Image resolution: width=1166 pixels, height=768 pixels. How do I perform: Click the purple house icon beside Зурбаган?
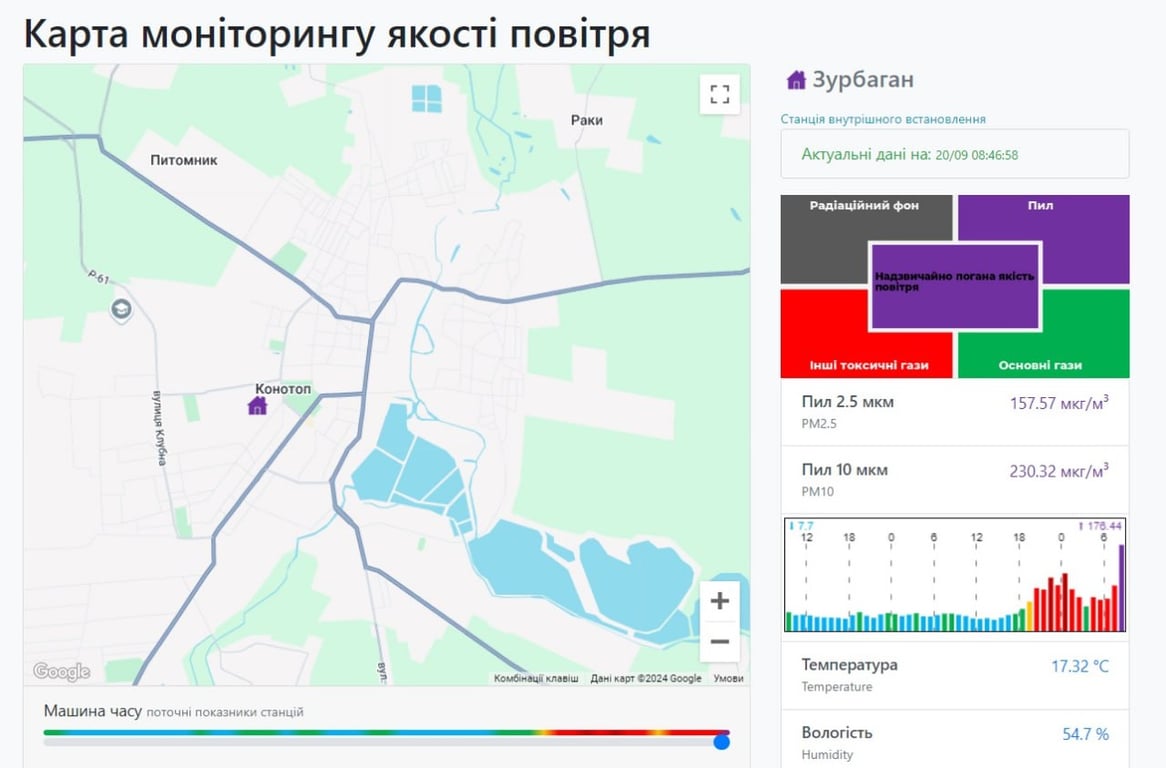(x=796, y=80)
